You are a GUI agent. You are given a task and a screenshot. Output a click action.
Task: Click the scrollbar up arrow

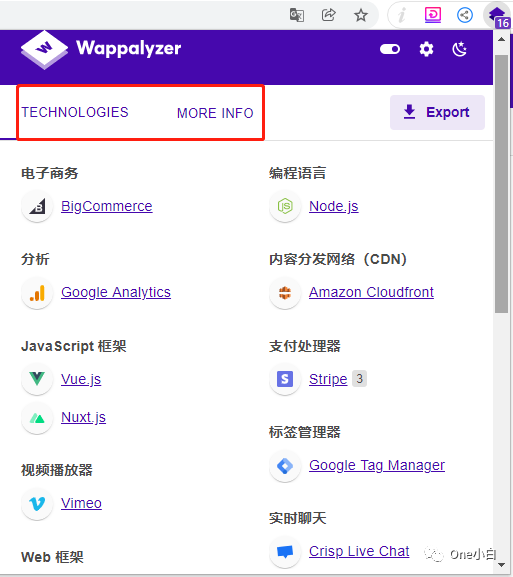501,39
